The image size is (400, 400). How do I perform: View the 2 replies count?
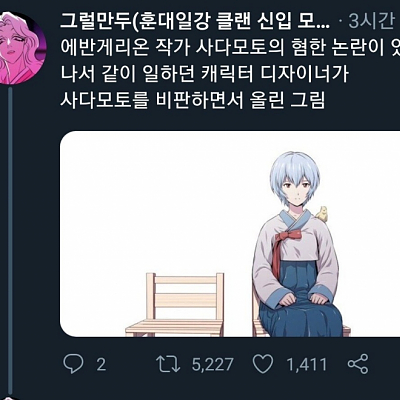[x=101, y=364]
